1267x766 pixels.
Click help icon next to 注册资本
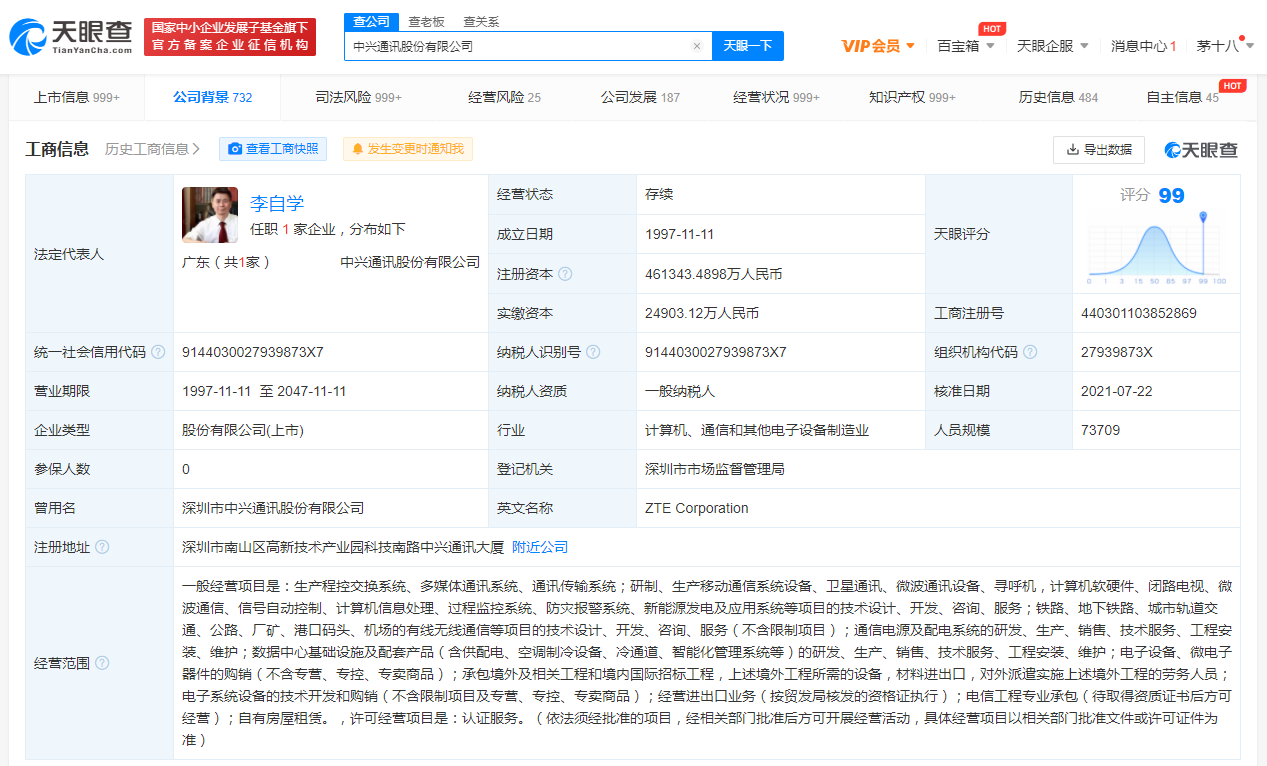click(x=566, y=274)
